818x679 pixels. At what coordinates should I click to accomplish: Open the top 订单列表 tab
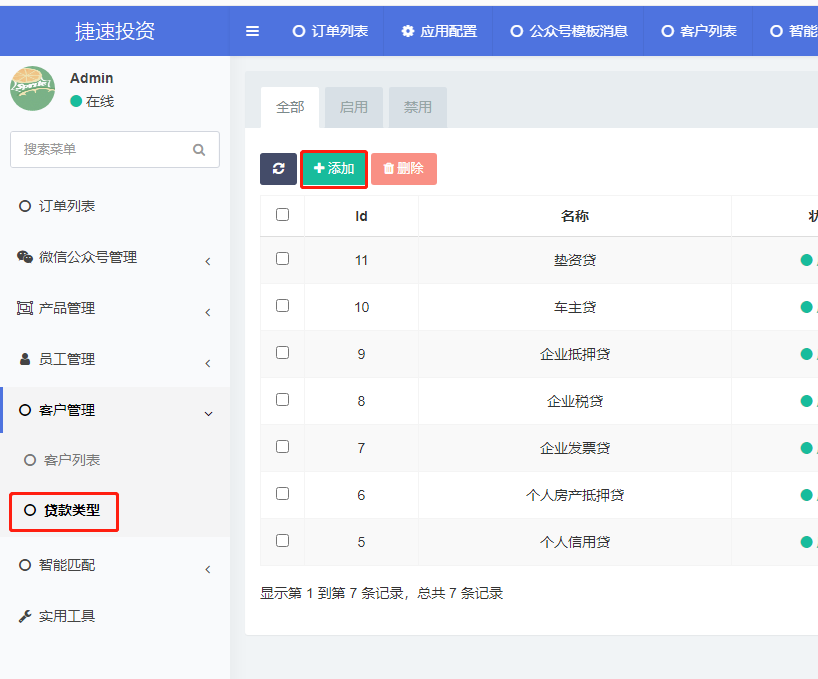click(x=330, y=31)
